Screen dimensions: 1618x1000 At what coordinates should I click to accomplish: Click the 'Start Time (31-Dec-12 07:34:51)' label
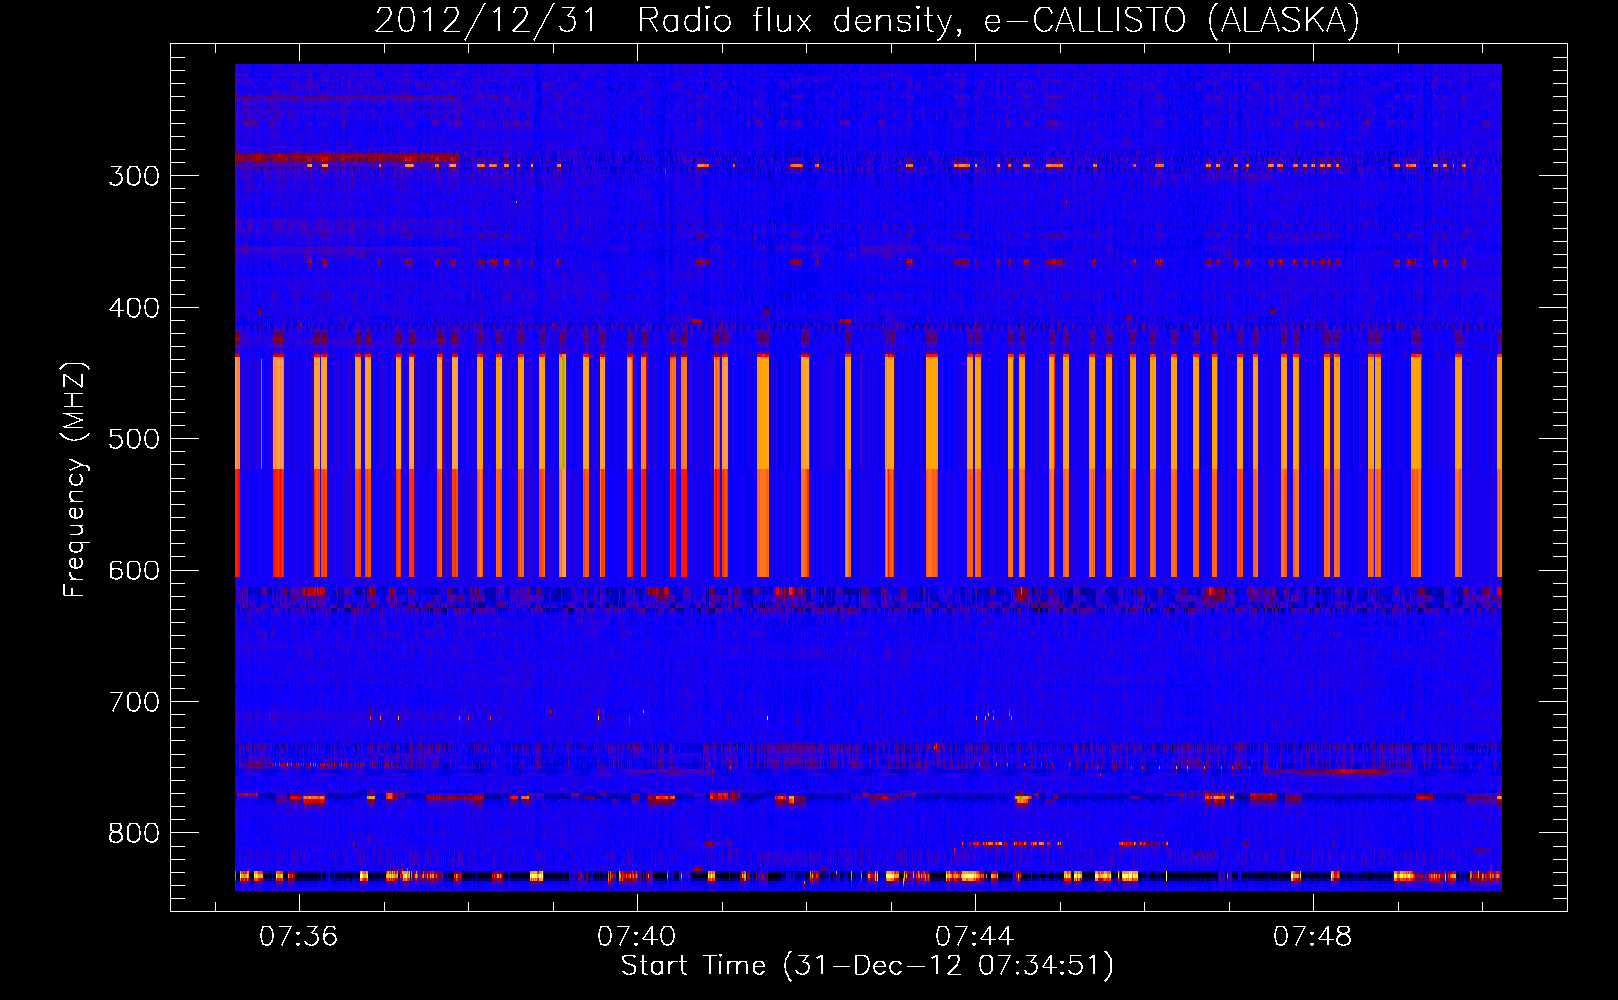coord(867,966)
